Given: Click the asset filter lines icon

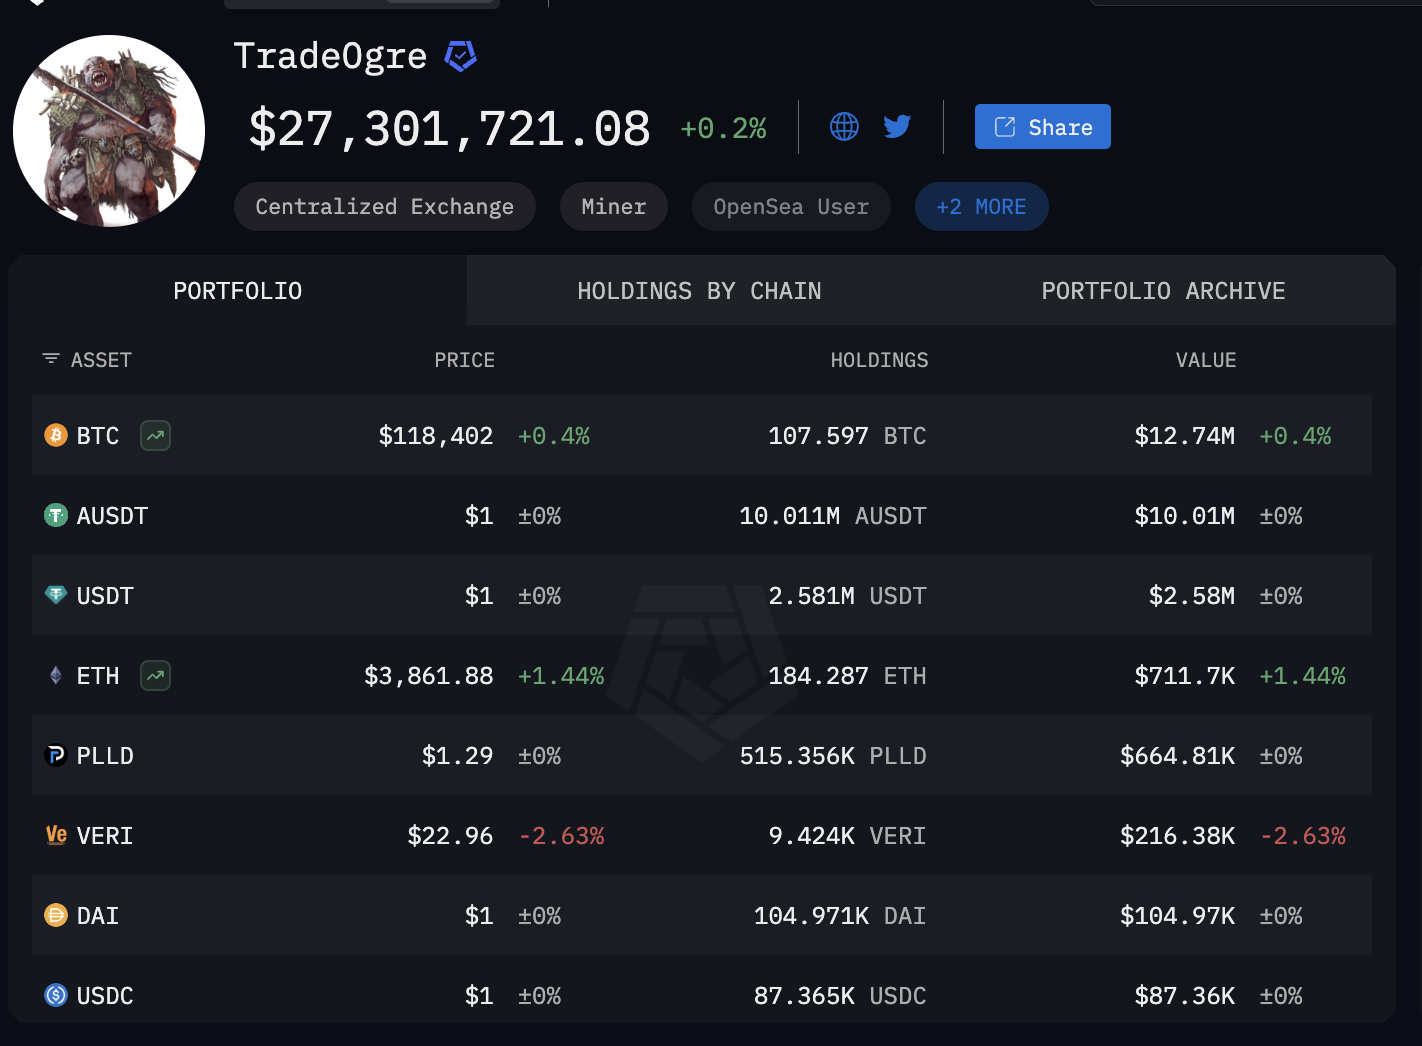Looking at the screenshot, I should point(51,358).
